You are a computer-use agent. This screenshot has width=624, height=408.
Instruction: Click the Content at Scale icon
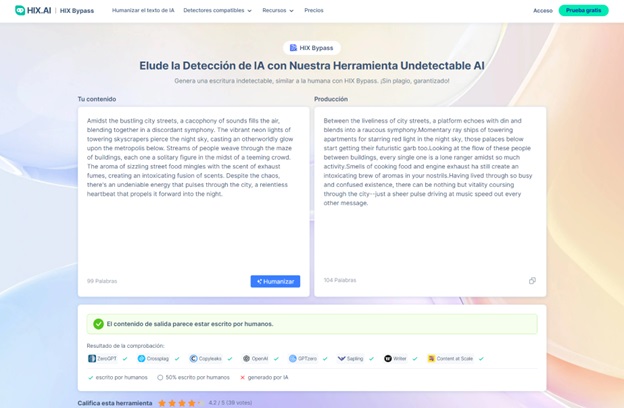point(431,358)
